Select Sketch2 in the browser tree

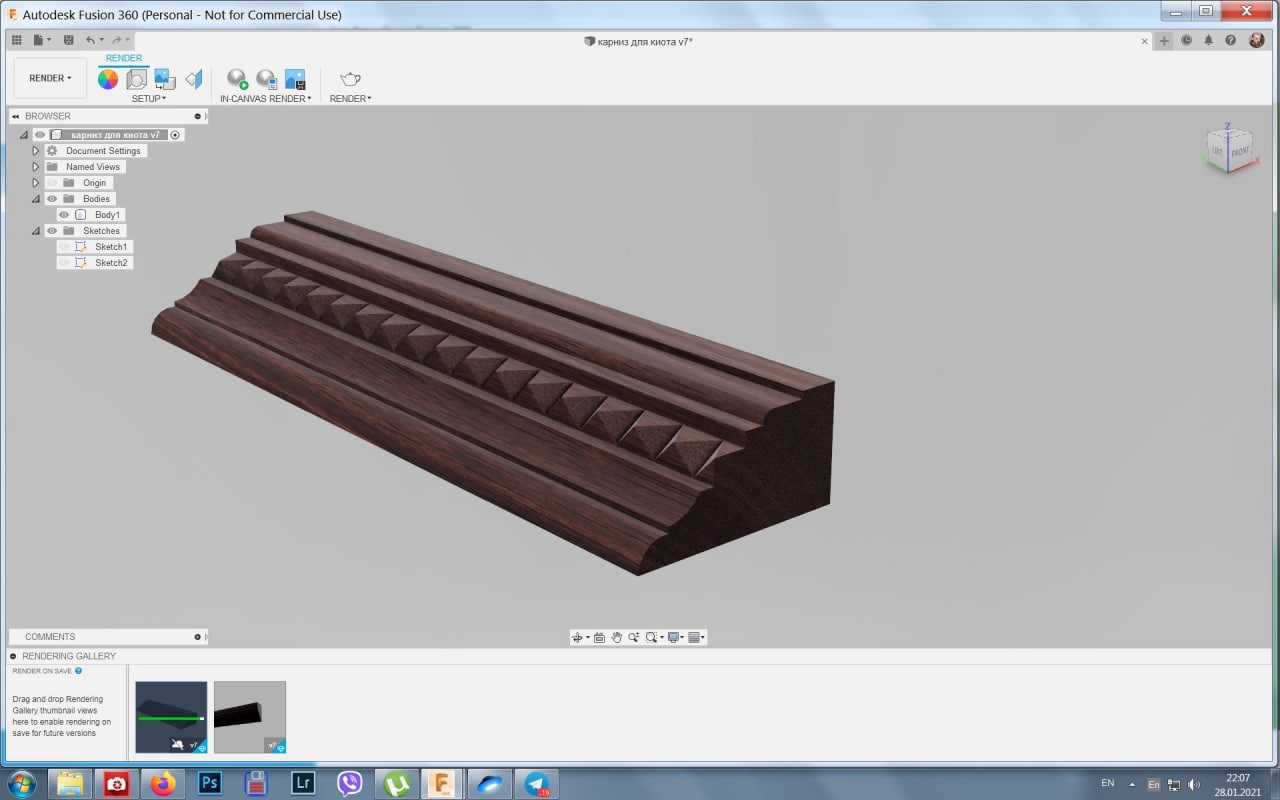point(111,263)
